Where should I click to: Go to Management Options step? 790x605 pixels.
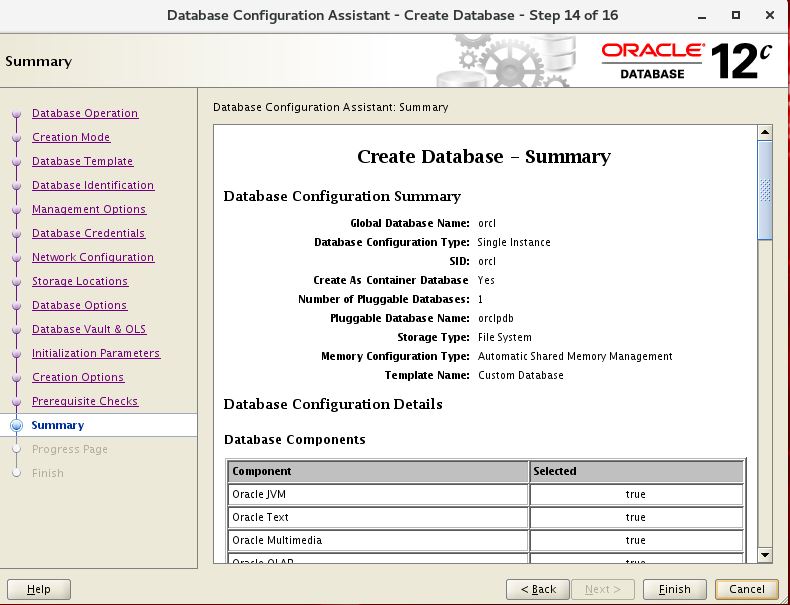89,209
